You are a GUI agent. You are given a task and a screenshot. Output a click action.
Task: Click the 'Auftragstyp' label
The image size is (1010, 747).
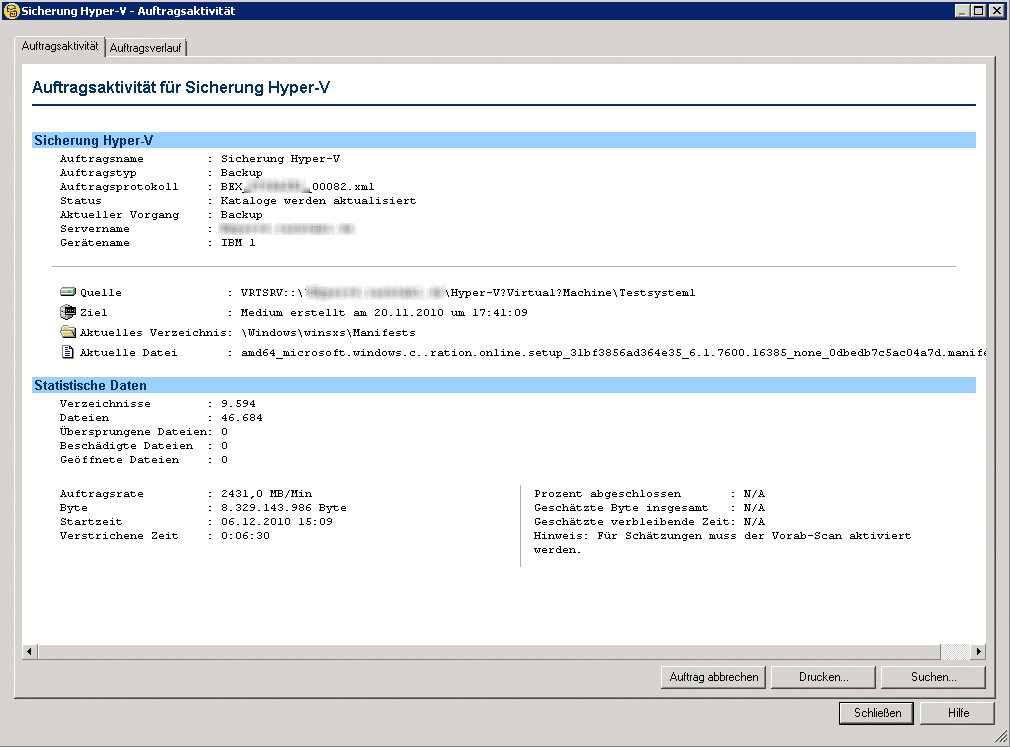[98, 173]
